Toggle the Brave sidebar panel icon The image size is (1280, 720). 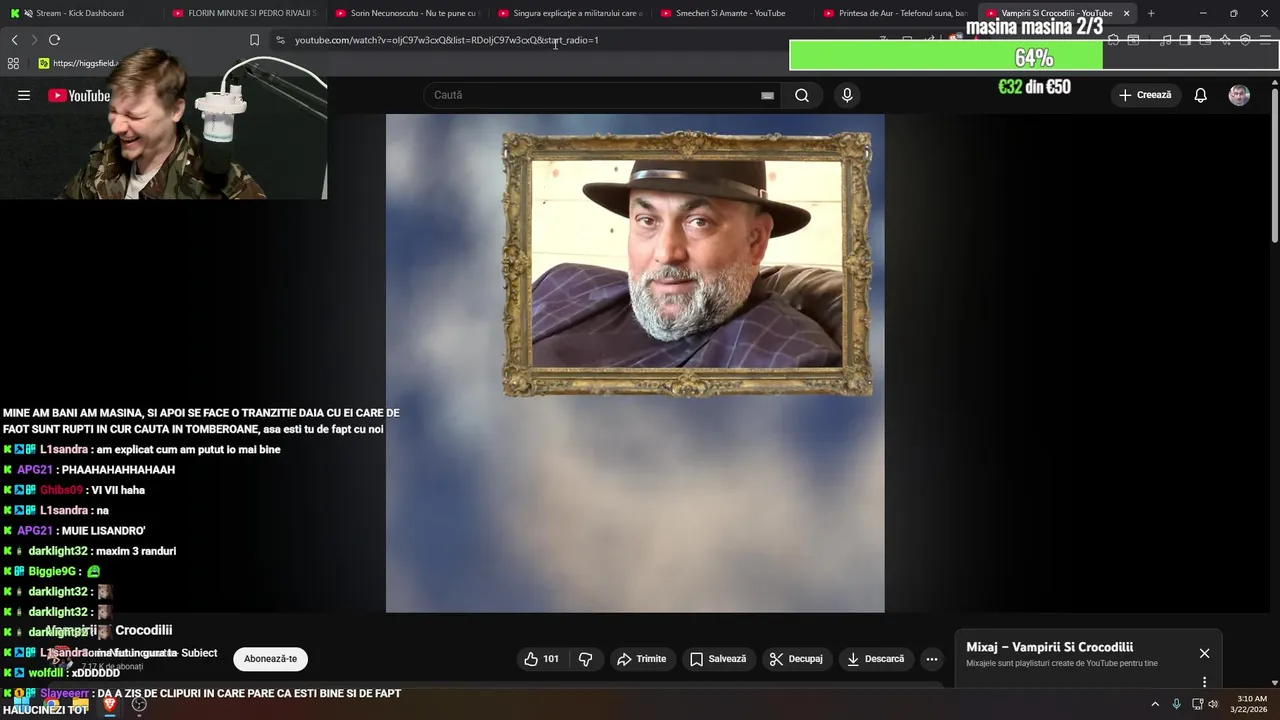(x=1185, y=40)
